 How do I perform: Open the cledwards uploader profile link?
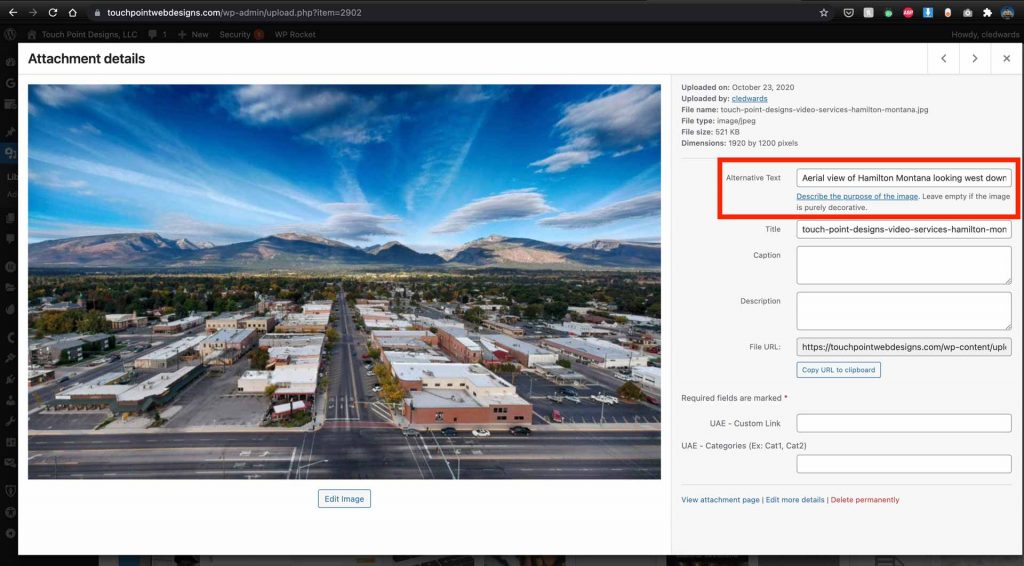pyautogui.click(x=750, y=99)
